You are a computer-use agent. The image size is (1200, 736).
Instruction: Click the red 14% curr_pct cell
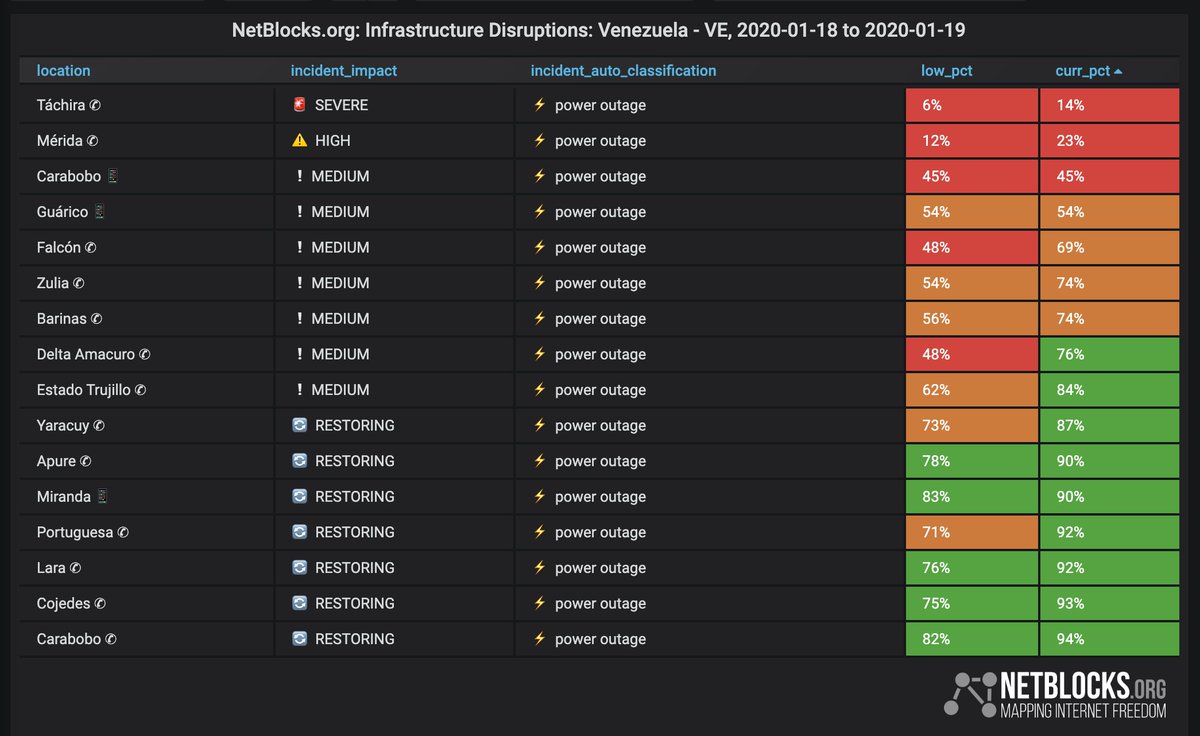click(x=1110, y=105)
